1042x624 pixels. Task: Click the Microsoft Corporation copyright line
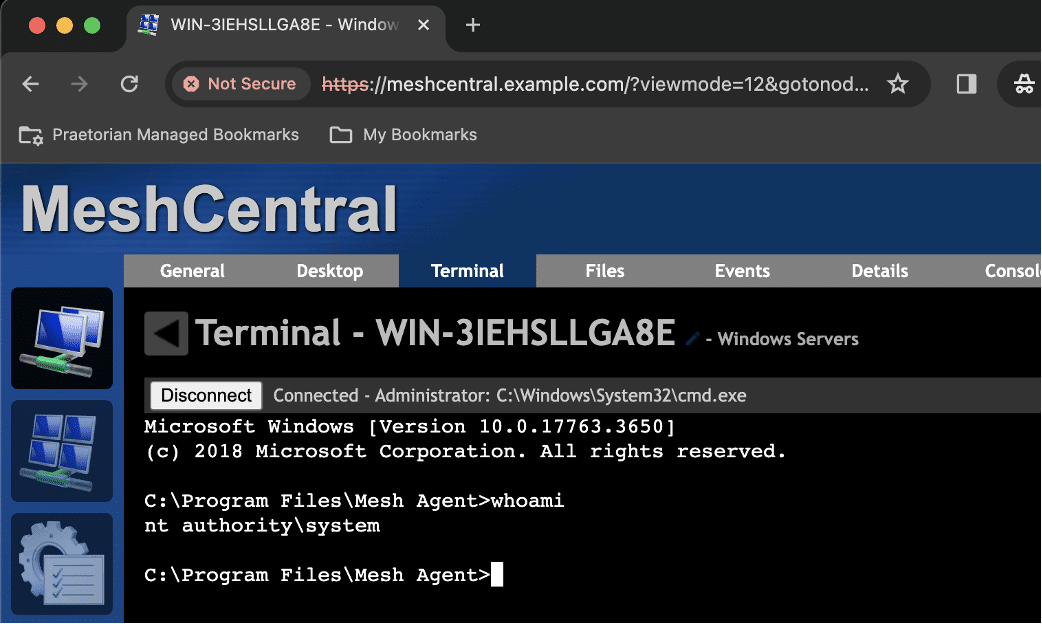[465, 452]
